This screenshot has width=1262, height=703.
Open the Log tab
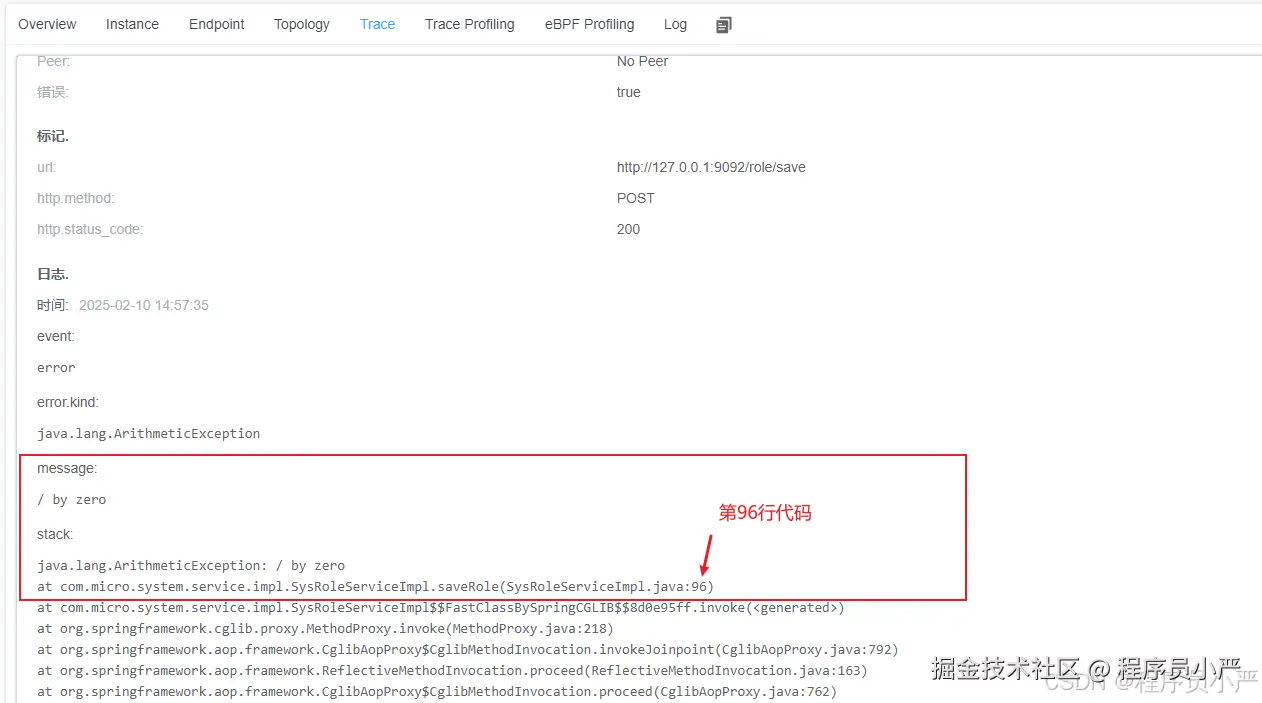point(675,24)
